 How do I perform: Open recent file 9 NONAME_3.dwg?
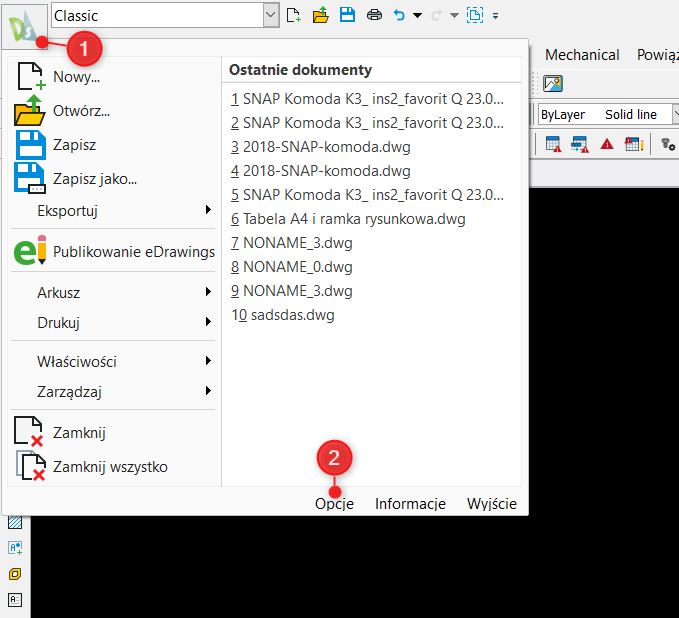(x=292, y=291)
